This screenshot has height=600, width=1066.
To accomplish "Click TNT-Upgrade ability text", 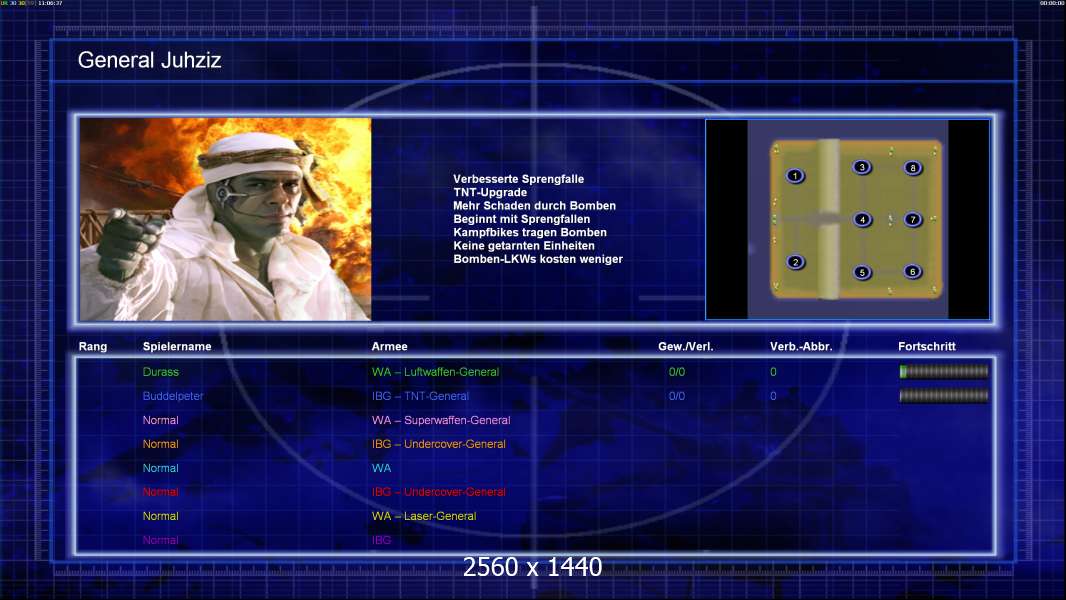I will pyautogui.click(x=490, y=192).
